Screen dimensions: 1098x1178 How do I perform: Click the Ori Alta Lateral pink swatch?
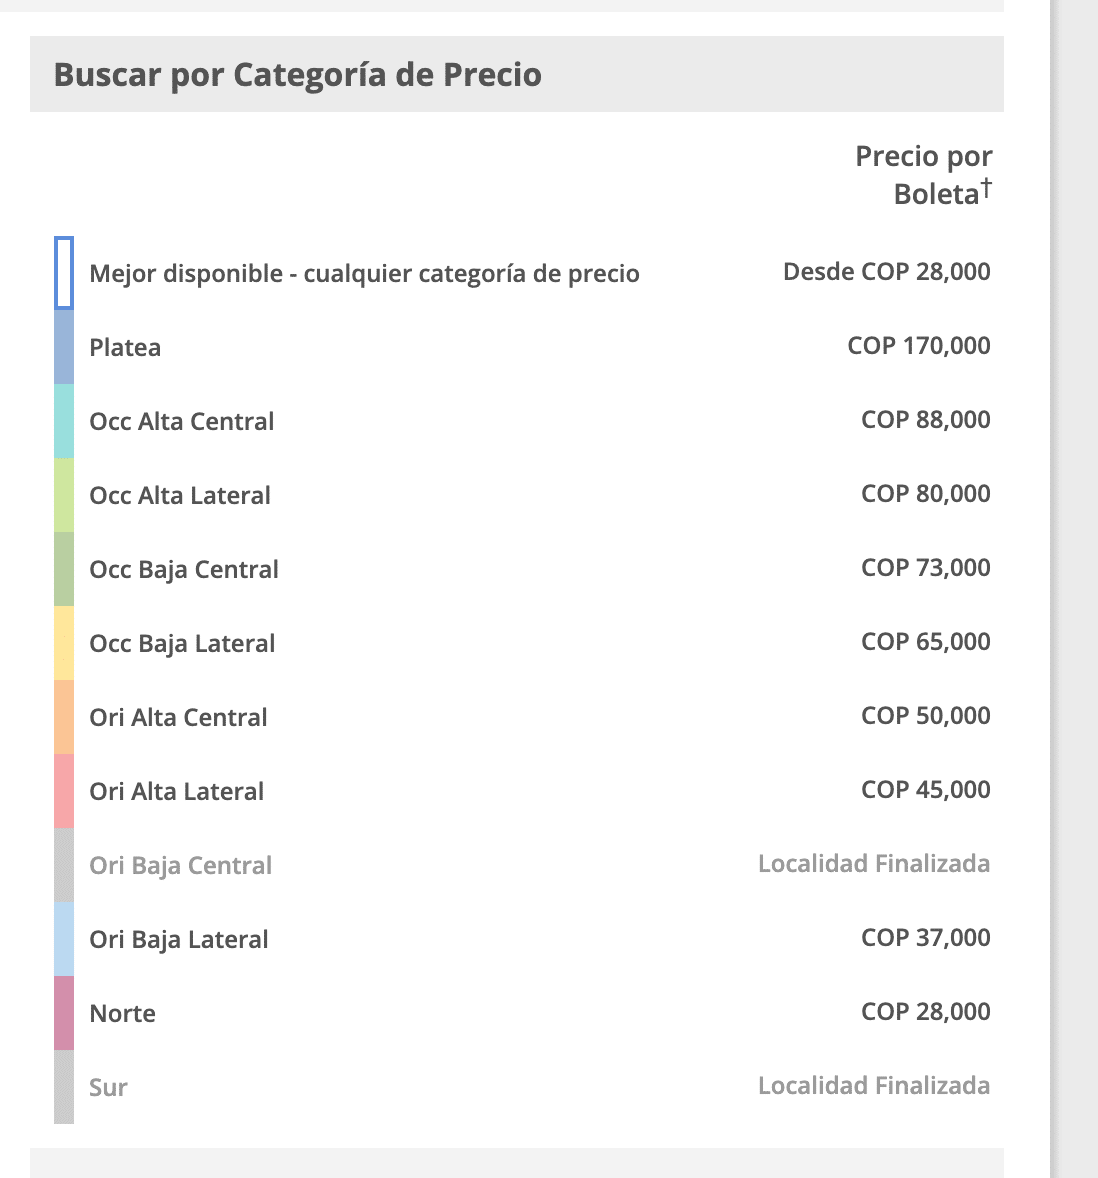[x=64, y=791]
